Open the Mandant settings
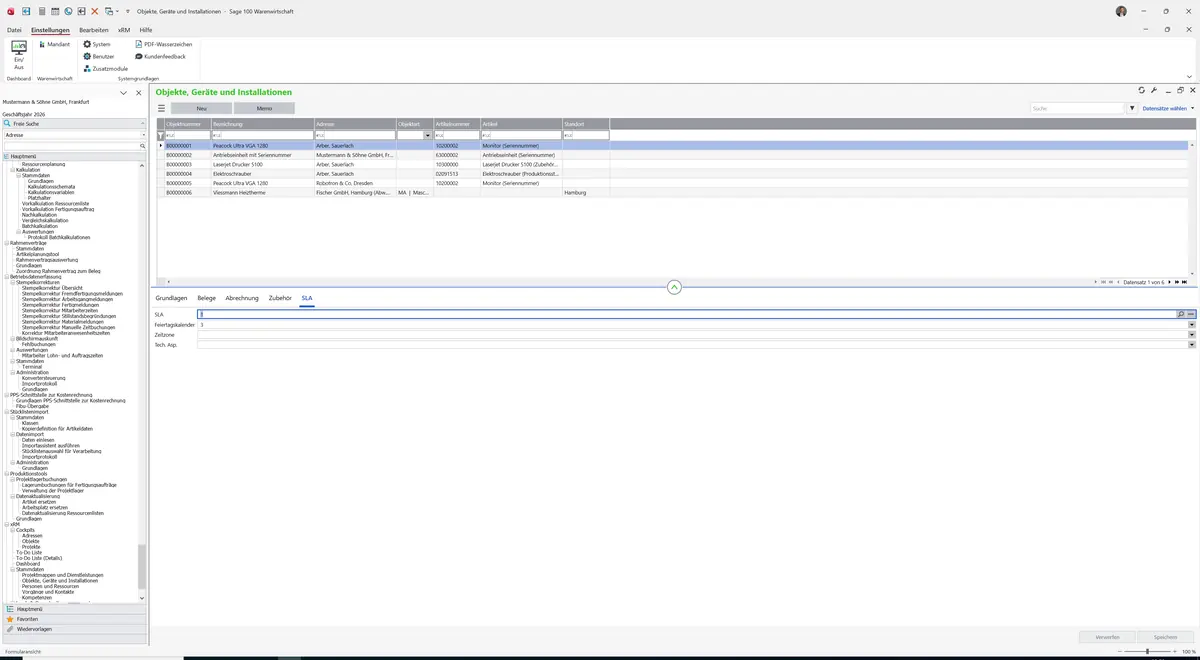 [x=54, y=44]
